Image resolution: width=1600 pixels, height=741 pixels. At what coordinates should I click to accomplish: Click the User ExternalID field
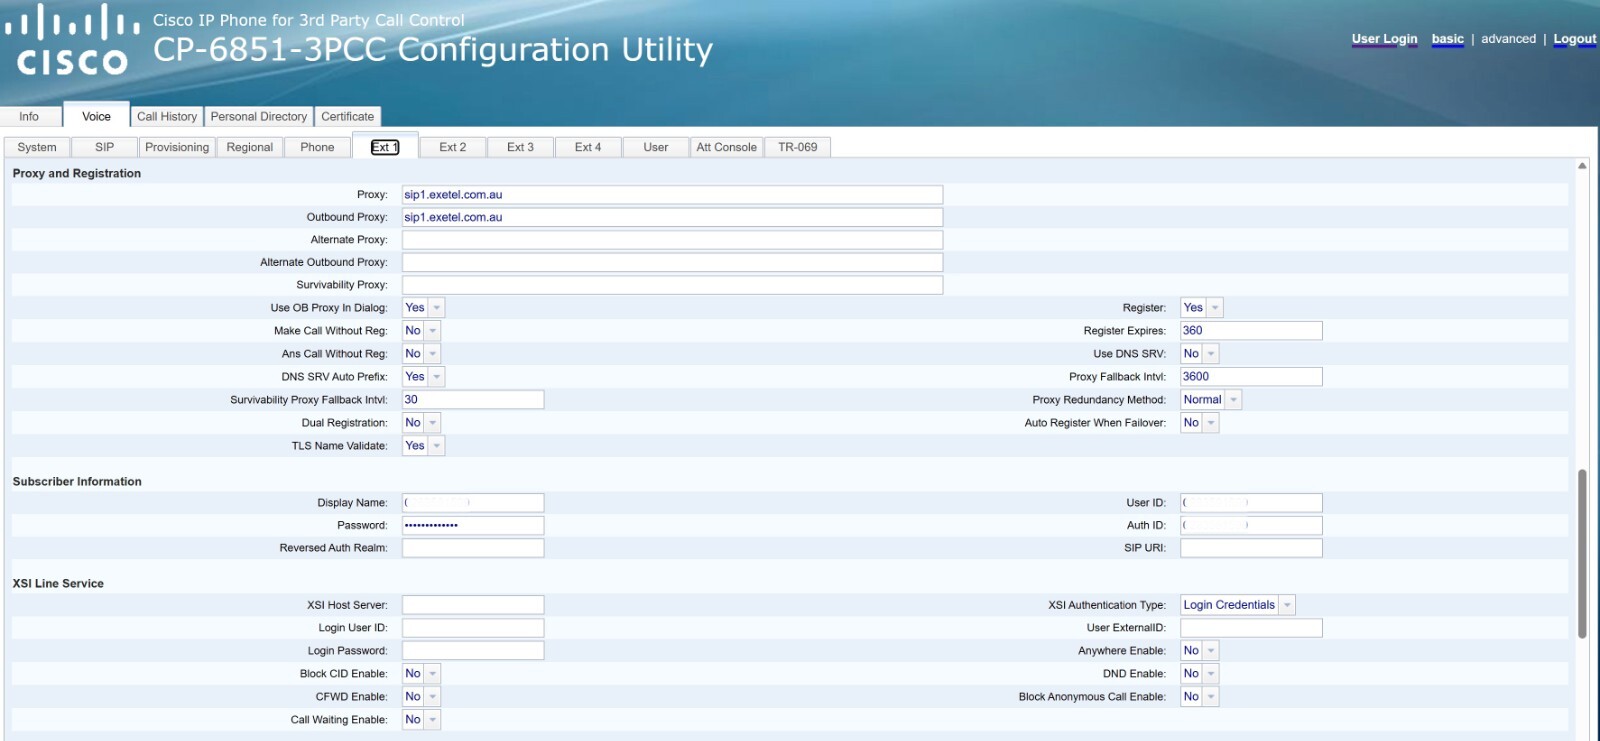pyautogui.click(x=1251, y=628)
